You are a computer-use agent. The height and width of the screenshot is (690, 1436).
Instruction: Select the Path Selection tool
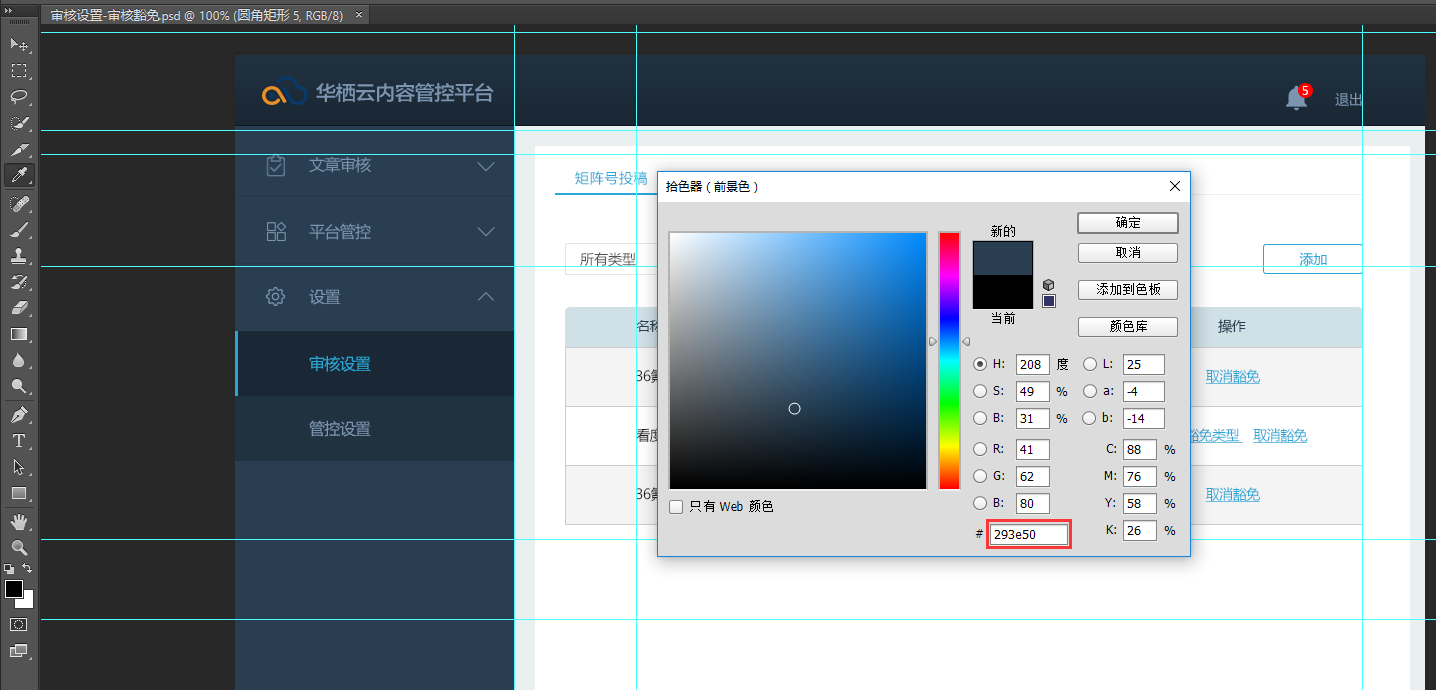[19, 466]
